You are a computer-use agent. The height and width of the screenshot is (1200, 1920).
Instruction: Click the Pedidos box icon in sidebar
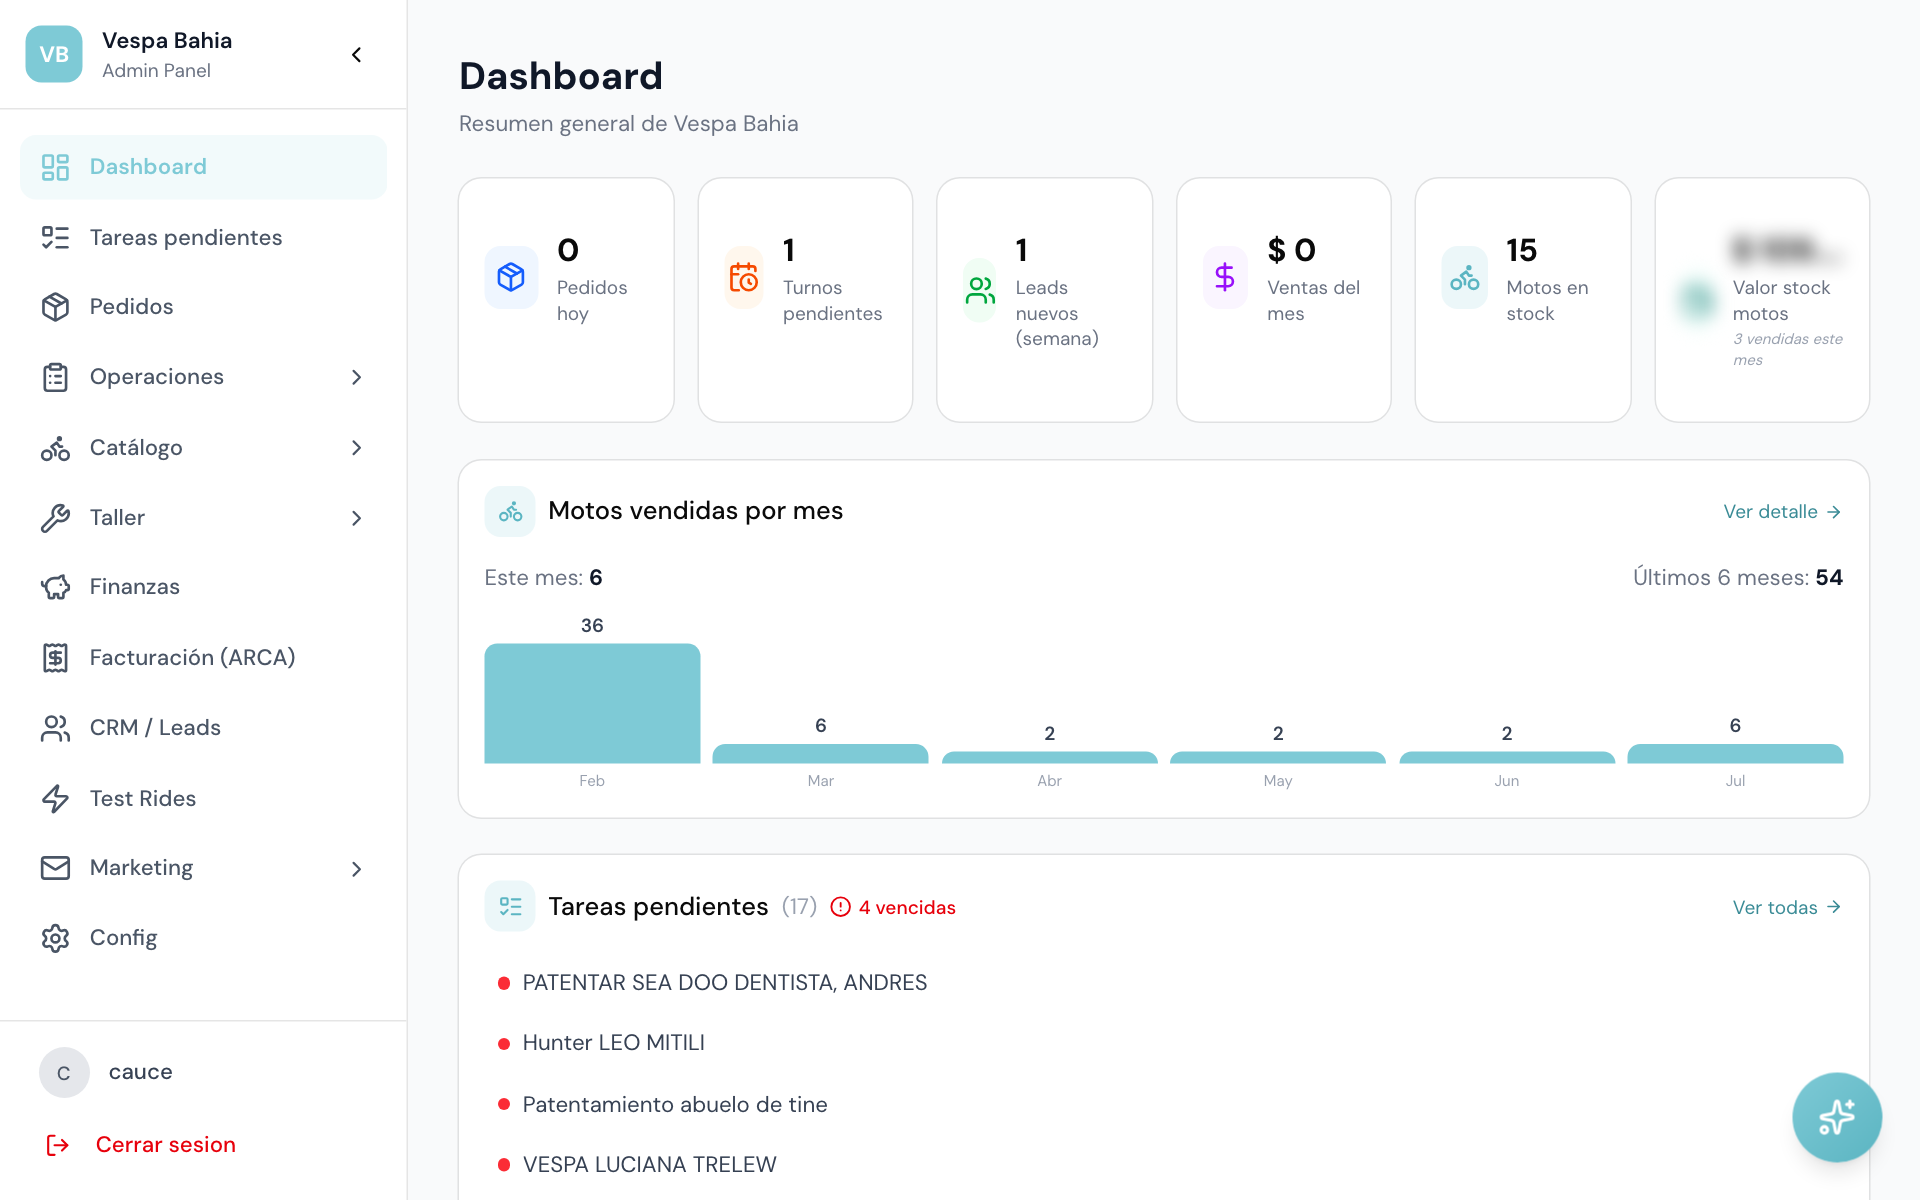[x=55, y=307]
